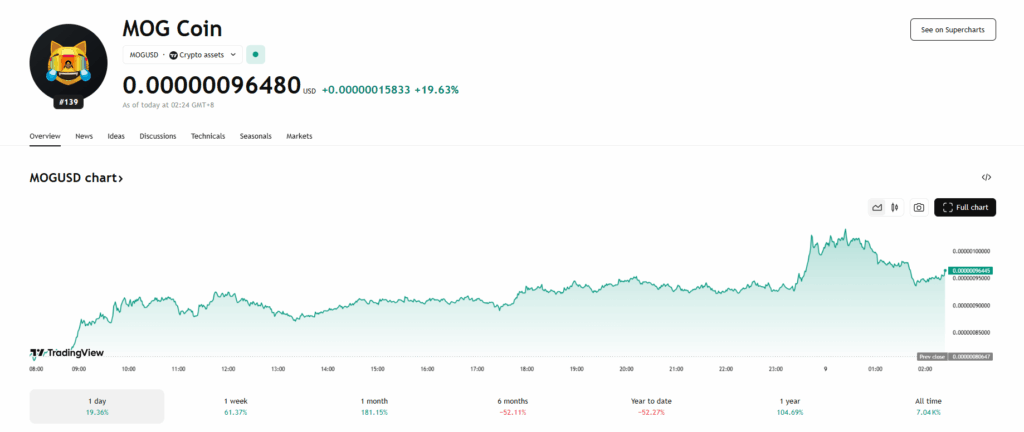Open the MOGUSD chart heading link
Viewport: 1024px width, 432px height.
click(76, 177)
